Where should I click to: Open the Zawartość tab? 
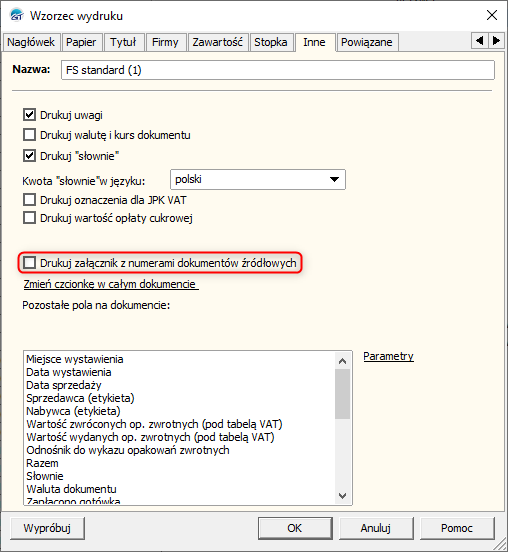click(x=218, y=42)
